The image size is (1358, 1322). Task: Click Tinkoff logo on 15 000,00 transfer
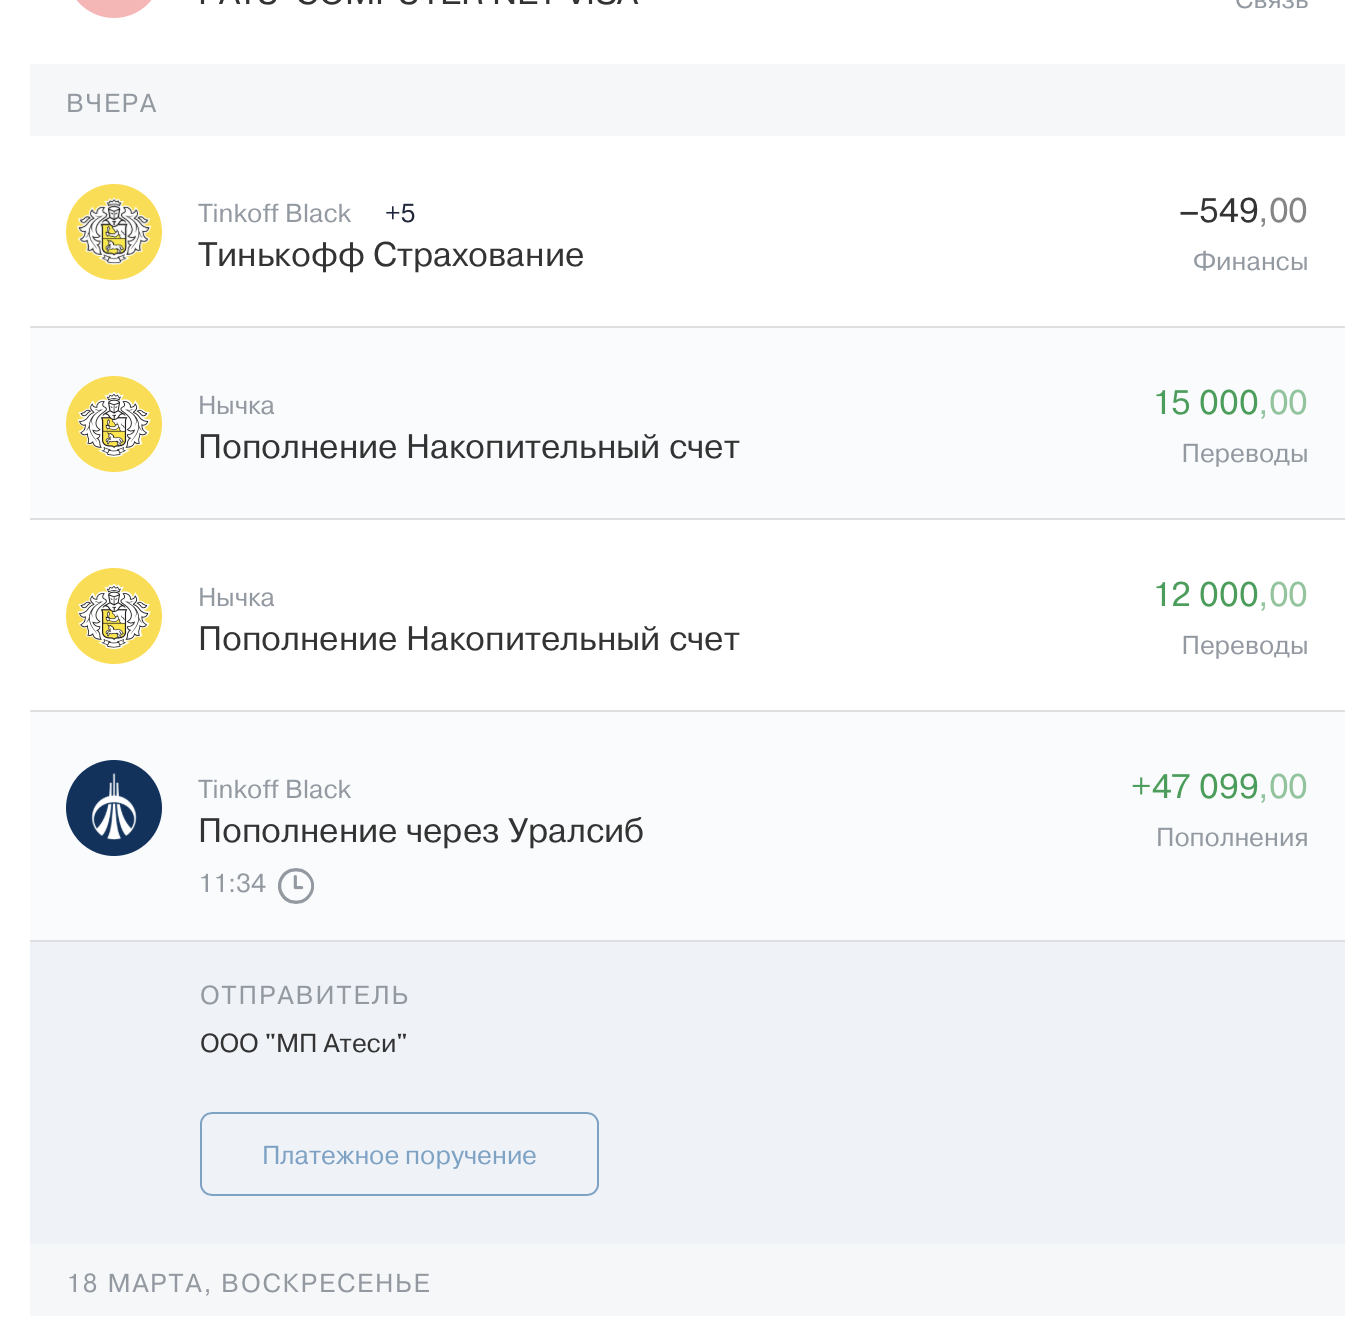114,424
